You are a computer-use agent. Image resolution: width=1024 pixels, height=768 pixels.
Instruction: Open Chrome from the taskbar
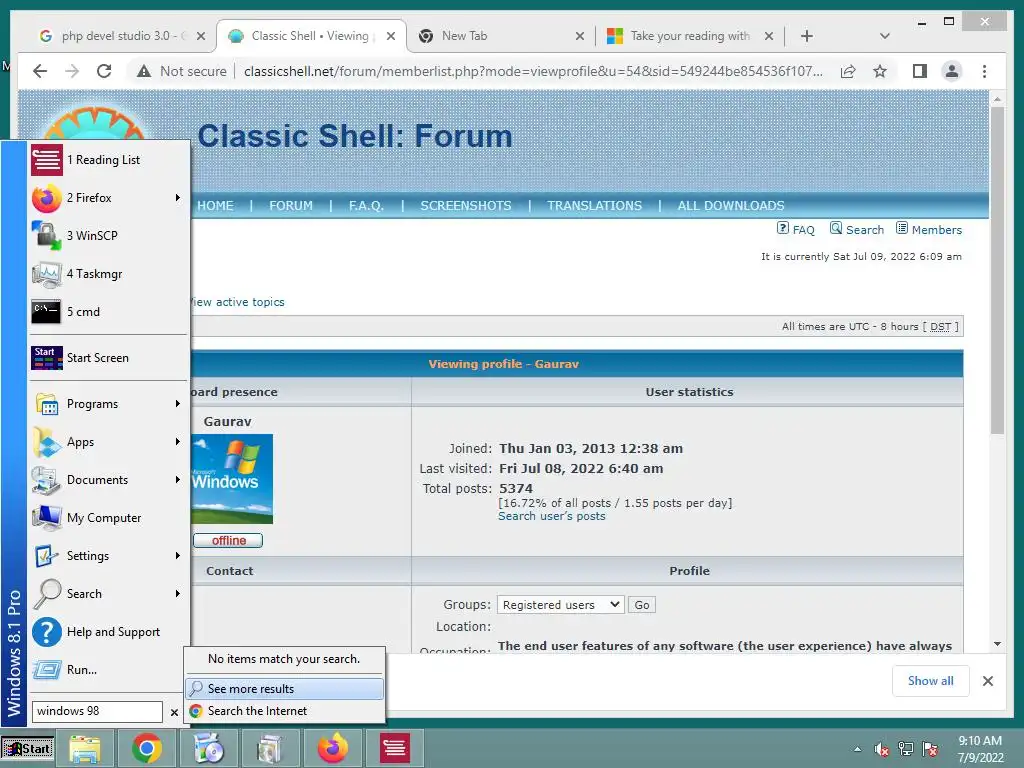pos(147,748)
